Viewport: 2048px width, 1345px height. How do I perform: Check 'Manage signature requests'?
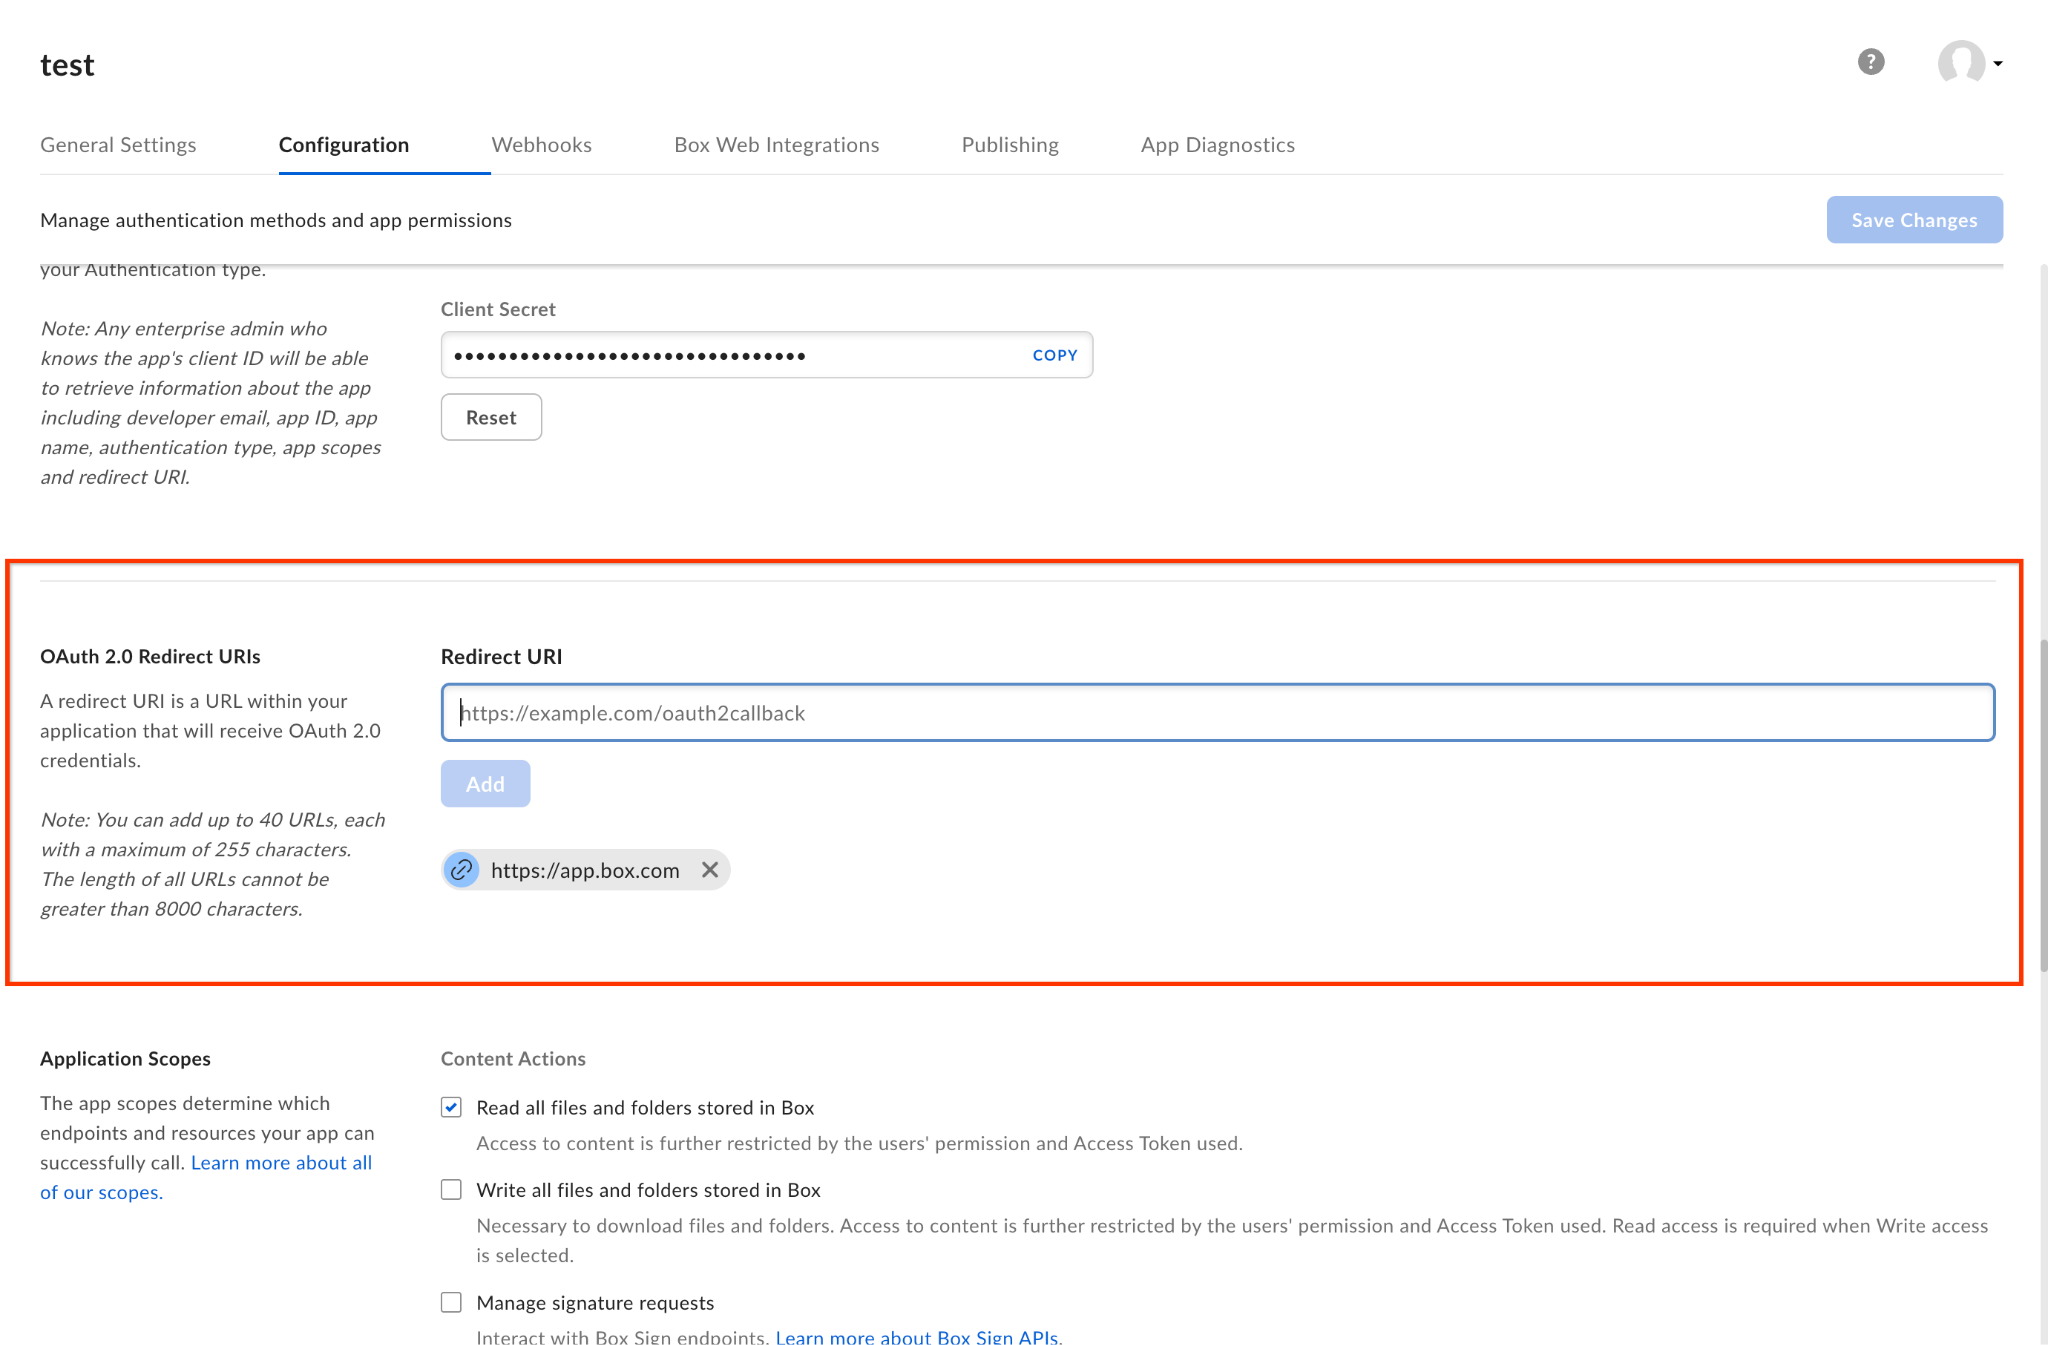(x=451, y=1302)
